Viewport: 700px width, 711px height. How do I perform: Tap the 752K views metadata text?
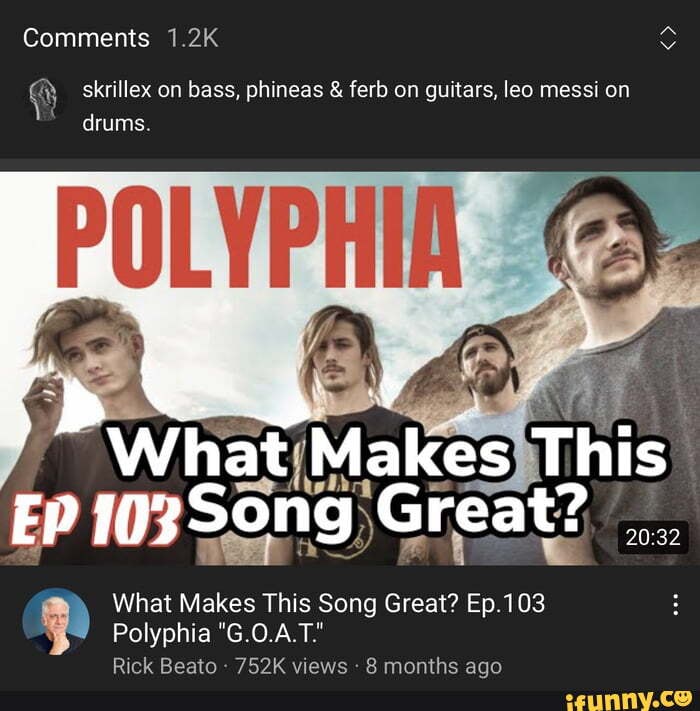click(x=292, y=667)
